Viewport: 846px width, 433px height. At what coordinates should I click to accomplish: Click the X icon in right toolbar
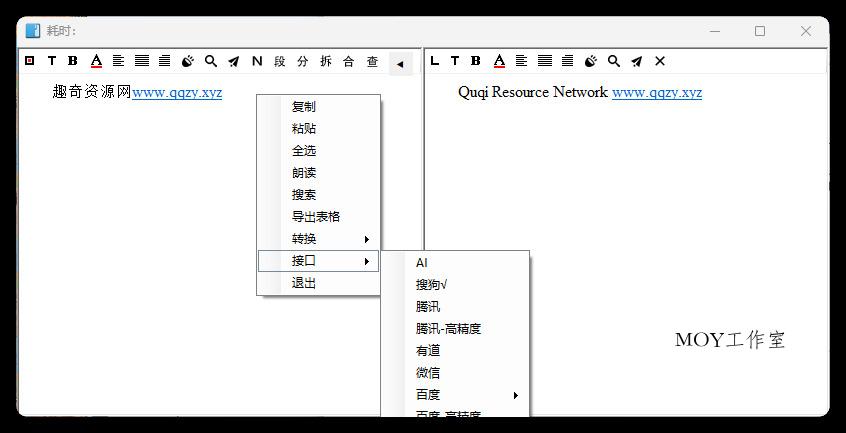660,61
